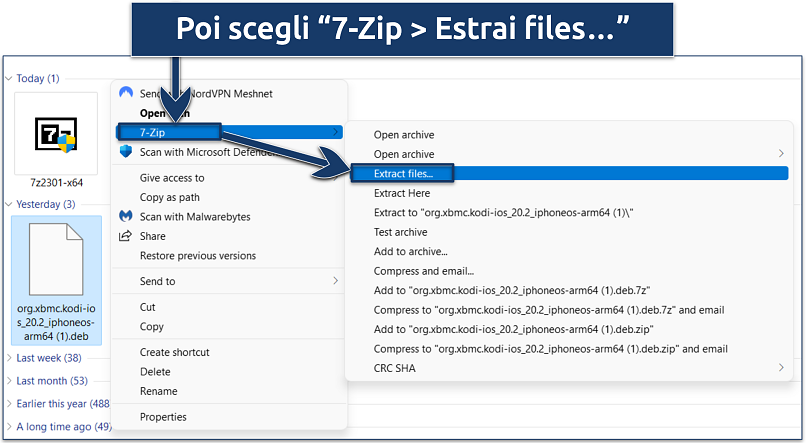Click Scan with Microsoft Defender

(207, 152)
